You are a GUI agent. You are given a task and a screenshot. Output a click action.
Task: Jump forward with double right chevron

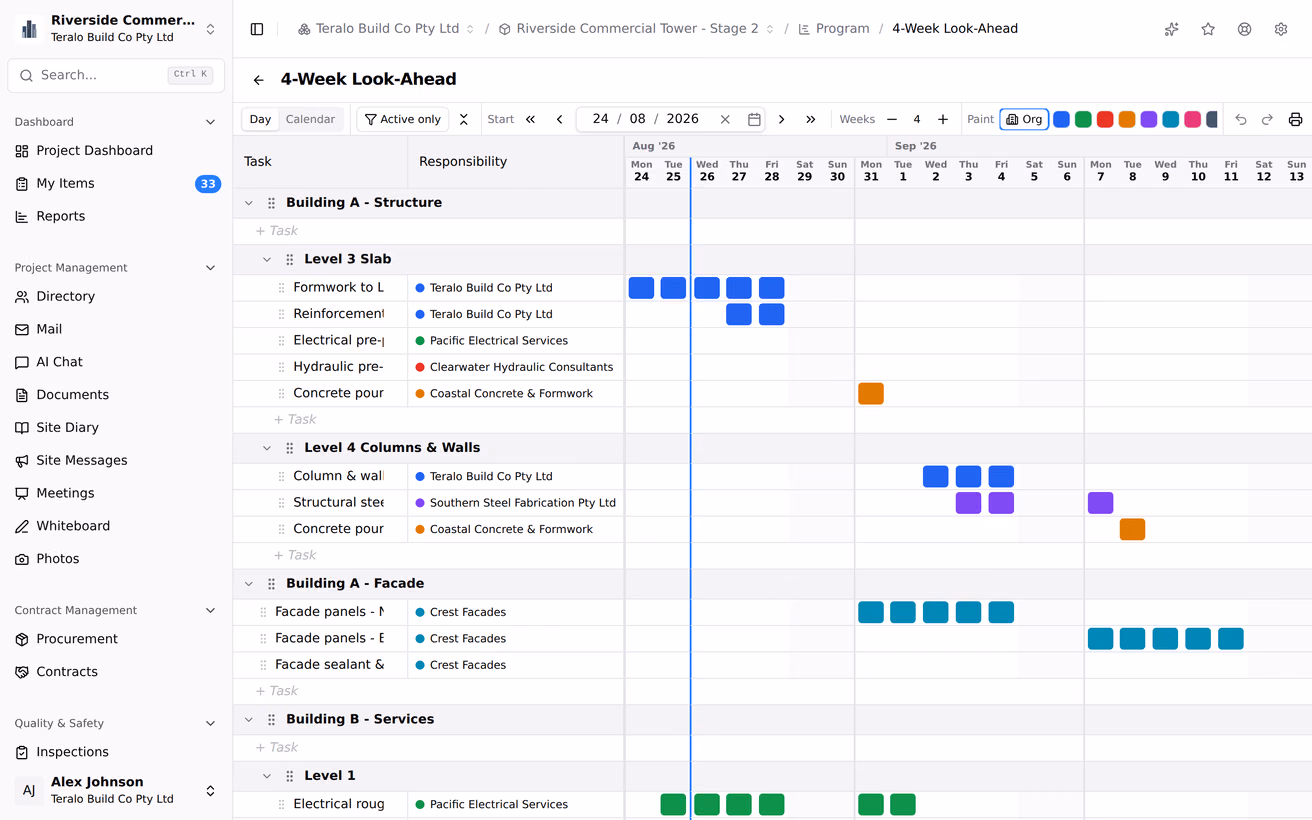pos(811,119)
